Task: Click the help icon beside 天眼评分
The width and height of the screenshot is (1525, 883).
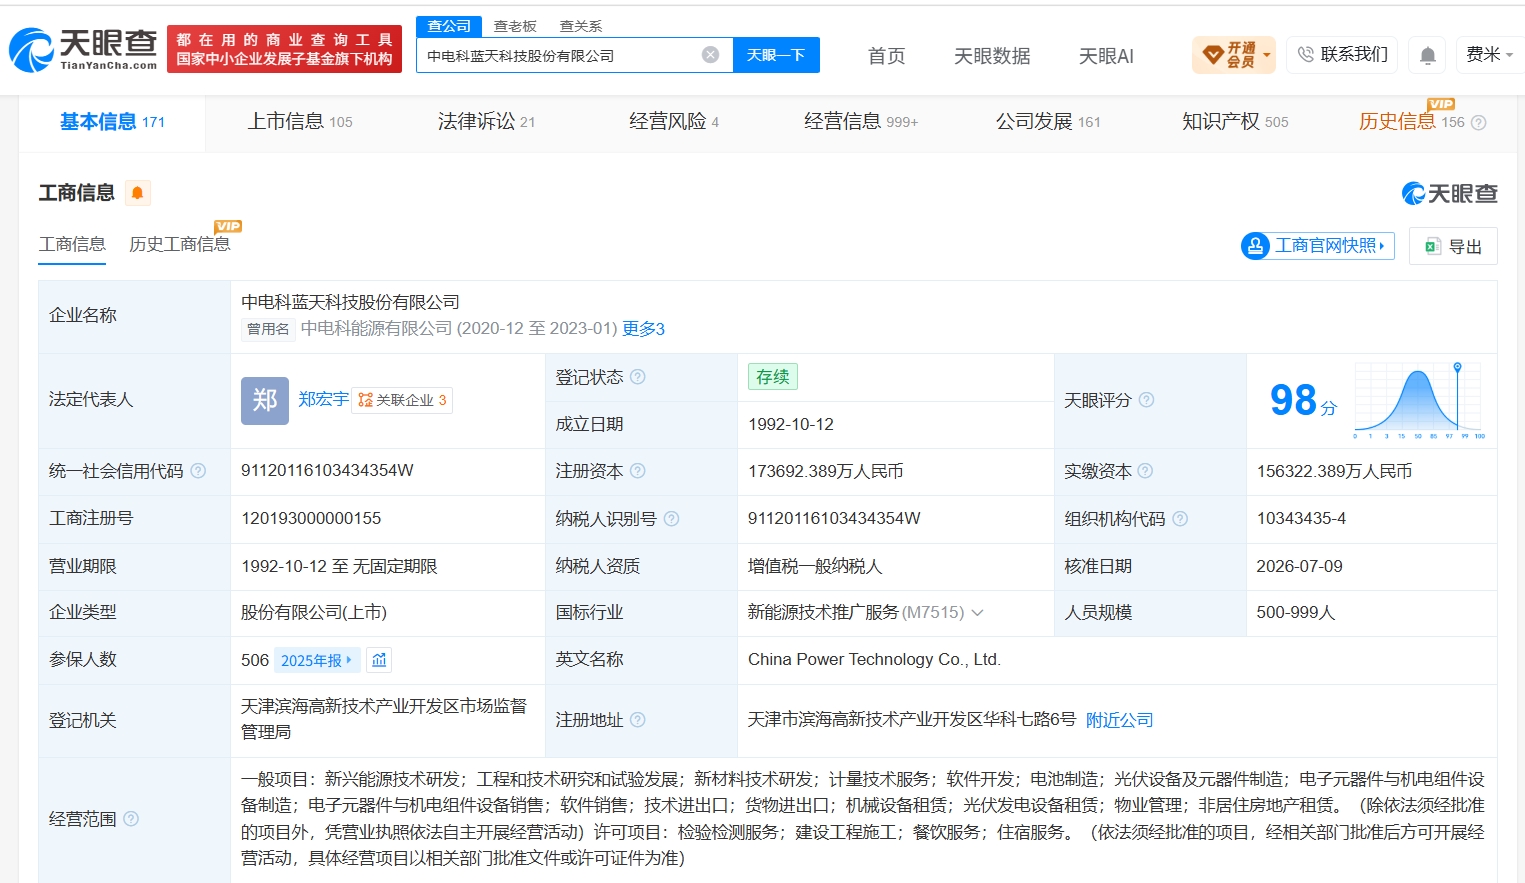Action: [x=1146, y=400]
